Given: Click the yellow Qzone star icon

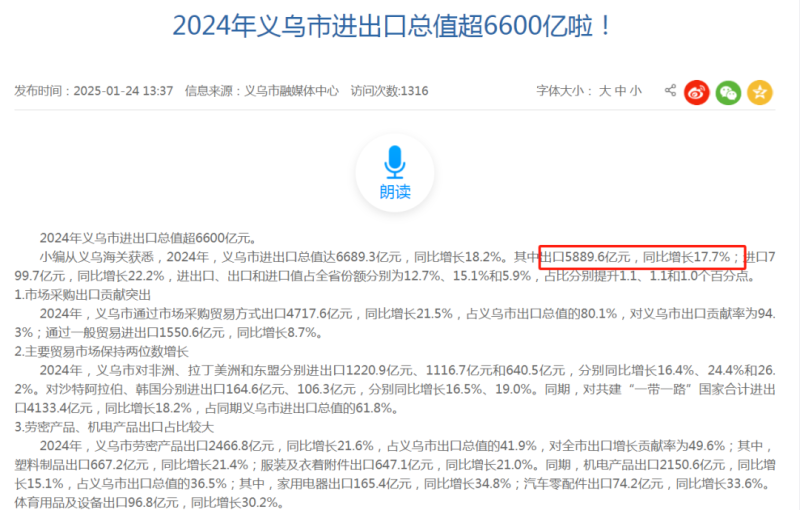Looking at the screenshot, I should tap(759, 91).
